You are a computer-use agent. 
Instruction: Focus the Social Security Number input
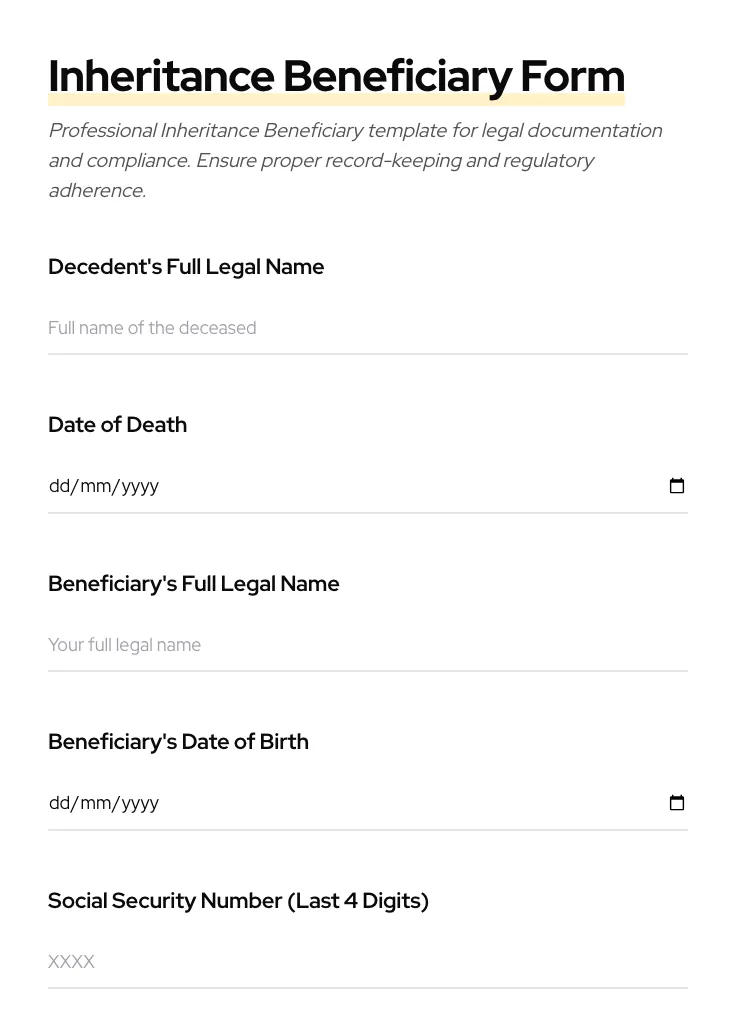tap(300, 962)
